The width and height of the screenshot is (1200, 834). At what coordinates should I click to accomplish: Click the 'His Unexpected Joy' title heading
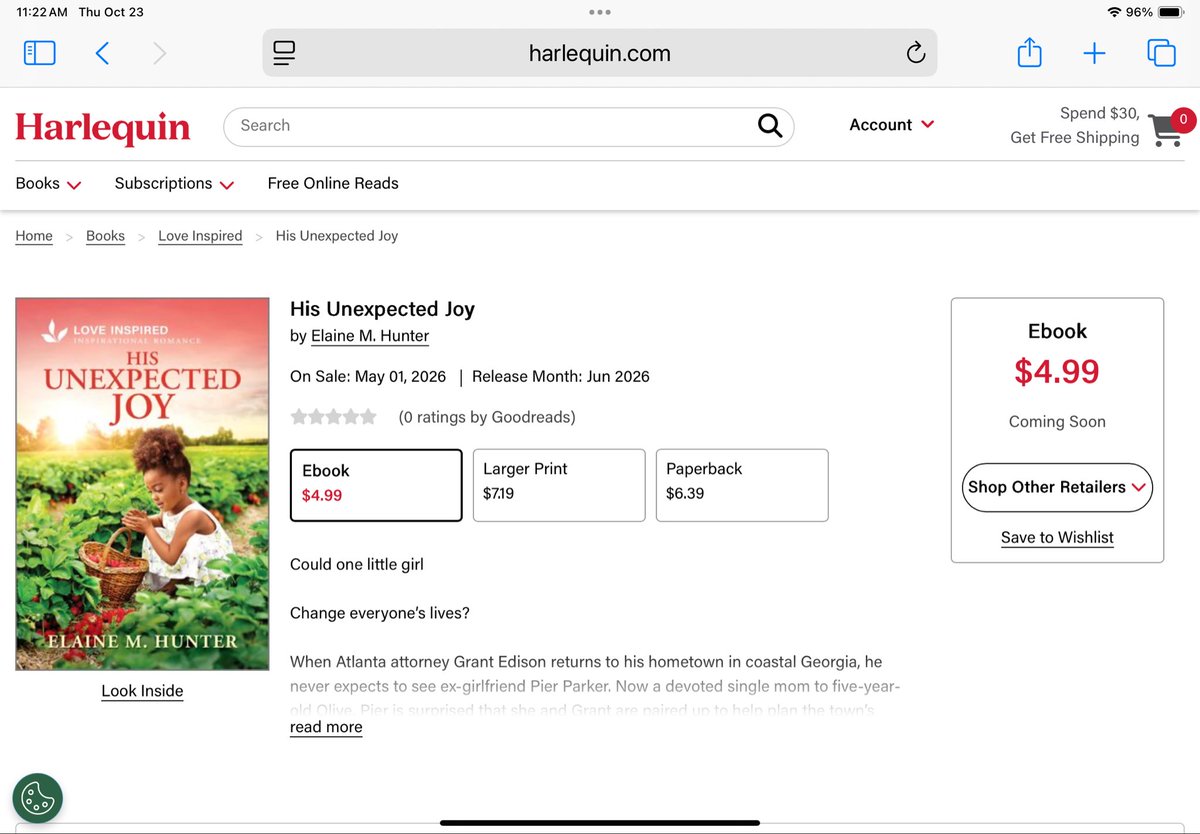(x=382, y=309)
